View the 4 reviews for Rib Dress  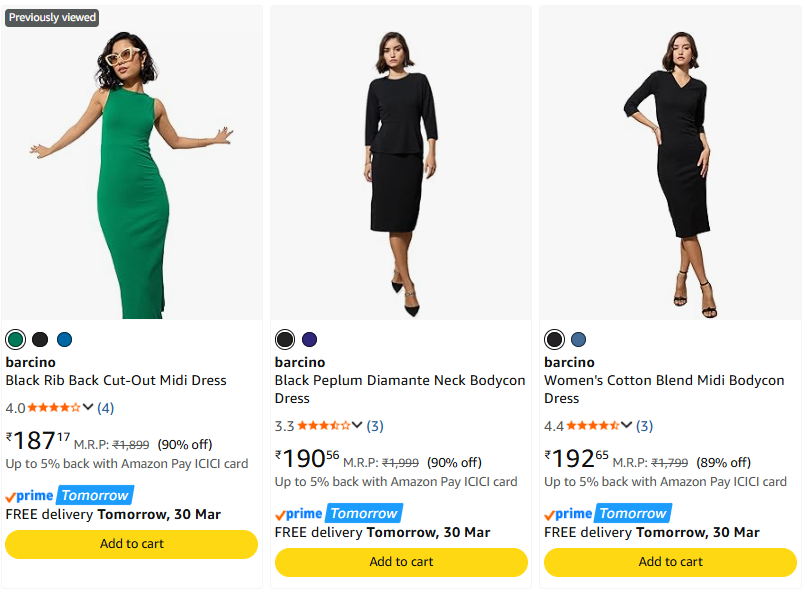pos(105,408)
